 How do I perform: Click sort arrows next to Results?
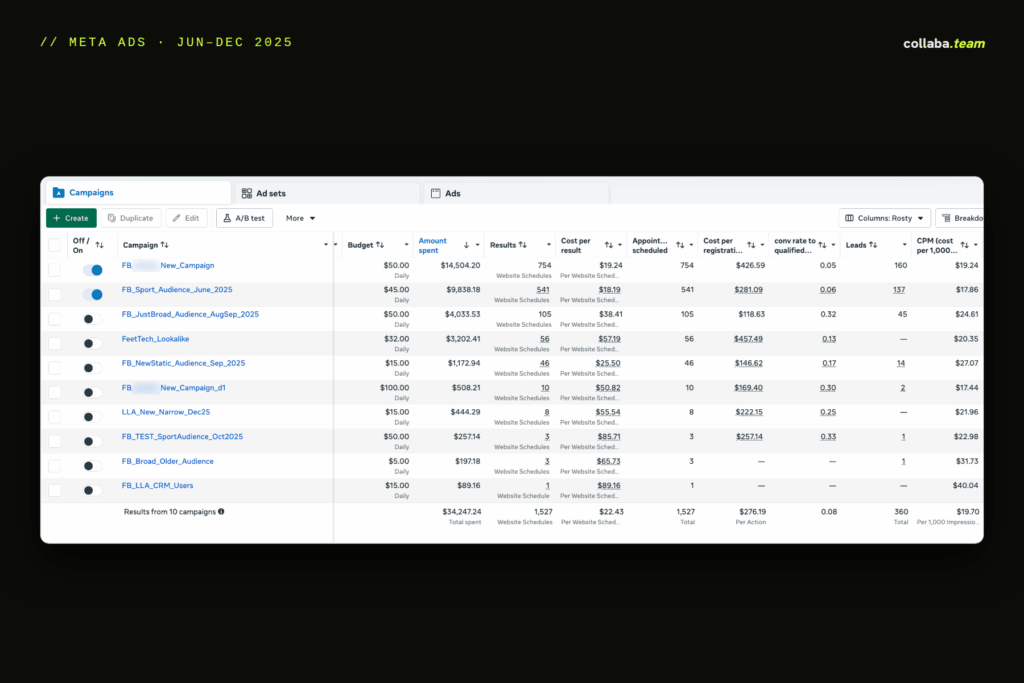pyautogui.click(x=522, y=245)
